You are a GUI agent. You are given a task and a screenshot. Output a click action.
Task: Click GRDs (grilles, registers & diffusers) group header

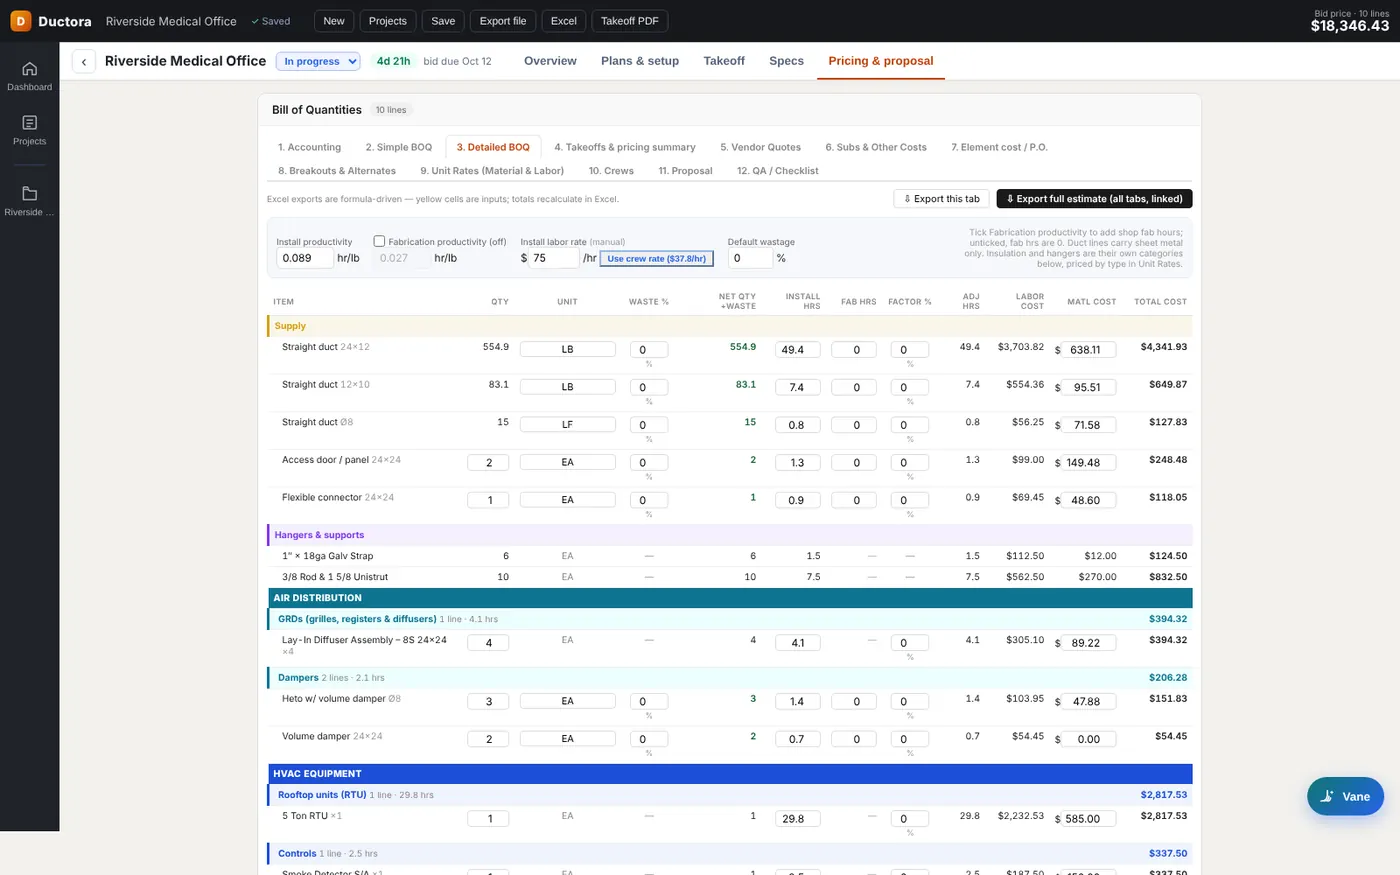tap(729, 619)
